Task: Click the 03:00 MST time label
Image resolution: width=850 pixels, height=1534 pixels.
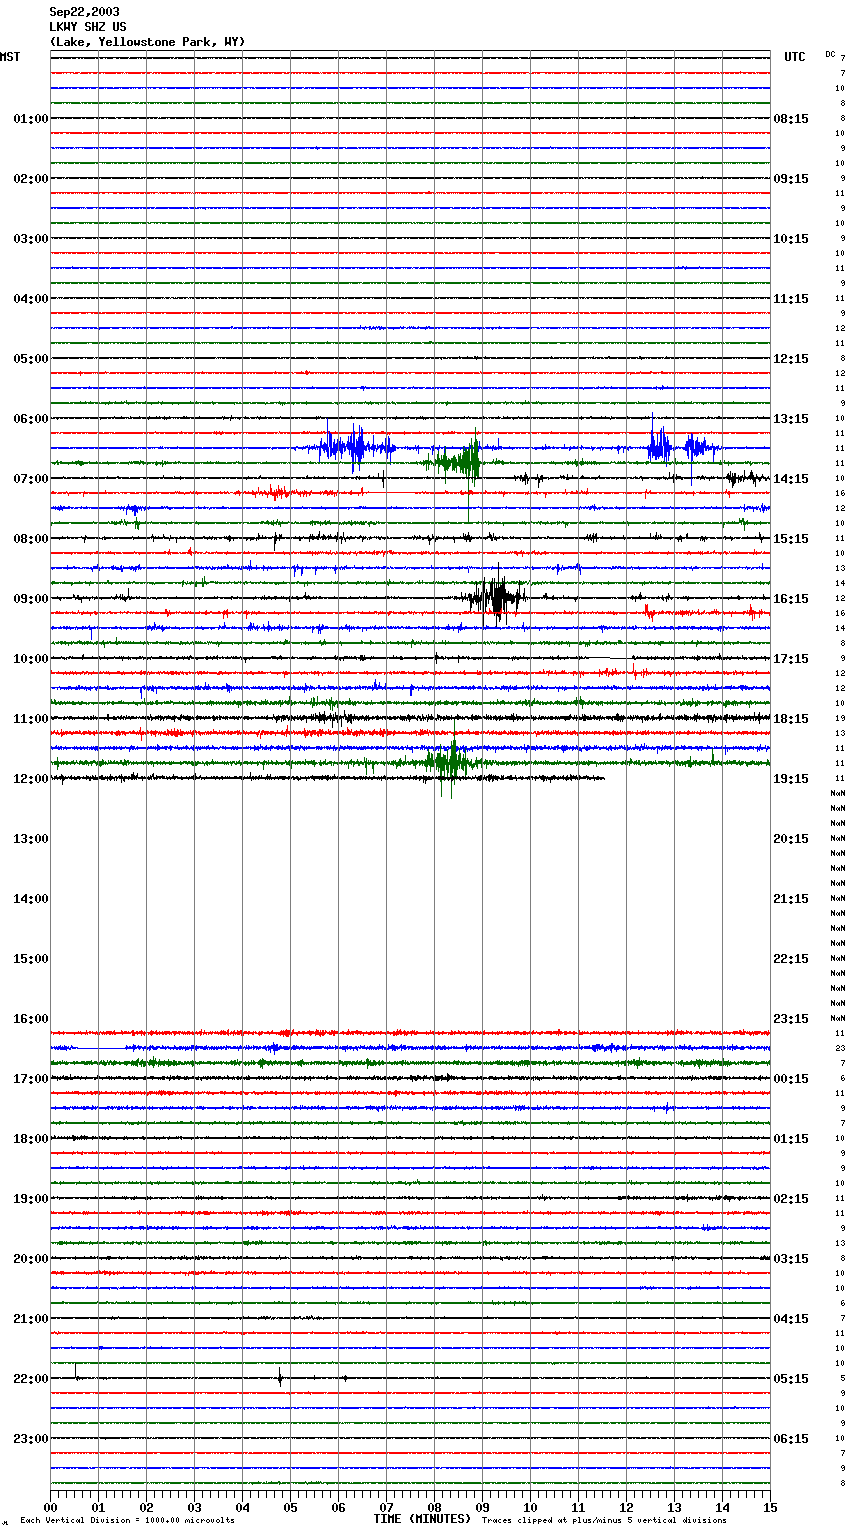Action: (30, 239)
